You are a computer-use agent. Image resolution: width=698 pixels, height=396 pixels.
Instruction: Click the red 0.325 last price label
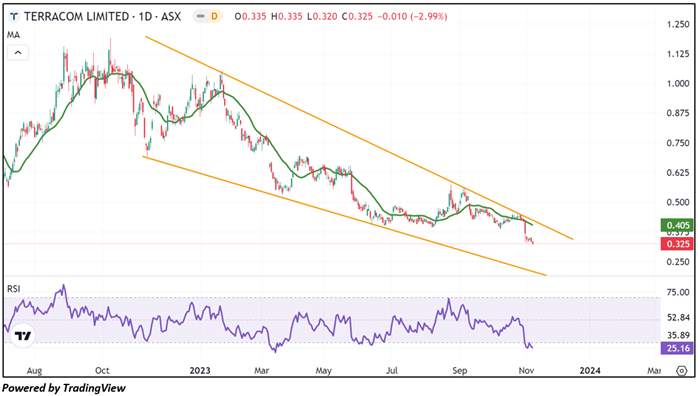coord(677,244)
